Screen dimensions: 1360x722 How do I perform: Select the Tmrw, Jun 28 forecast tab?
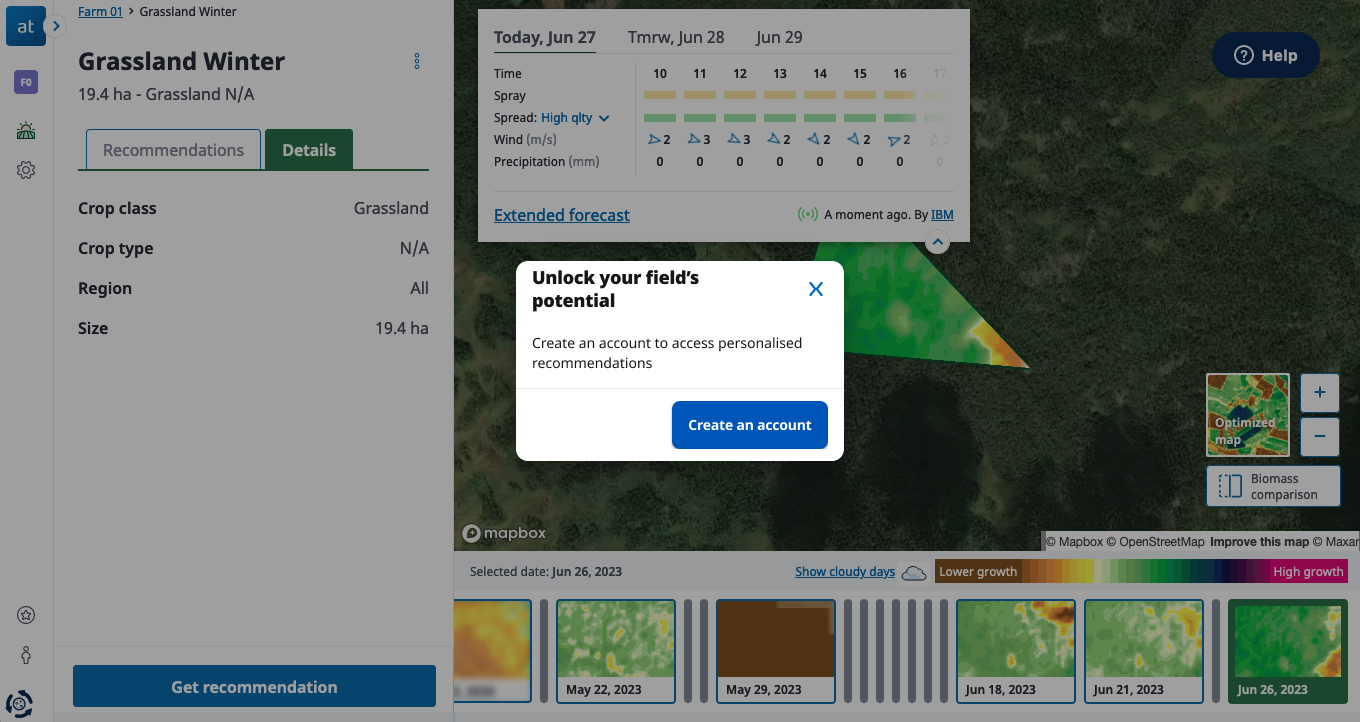tap(676, 37)
